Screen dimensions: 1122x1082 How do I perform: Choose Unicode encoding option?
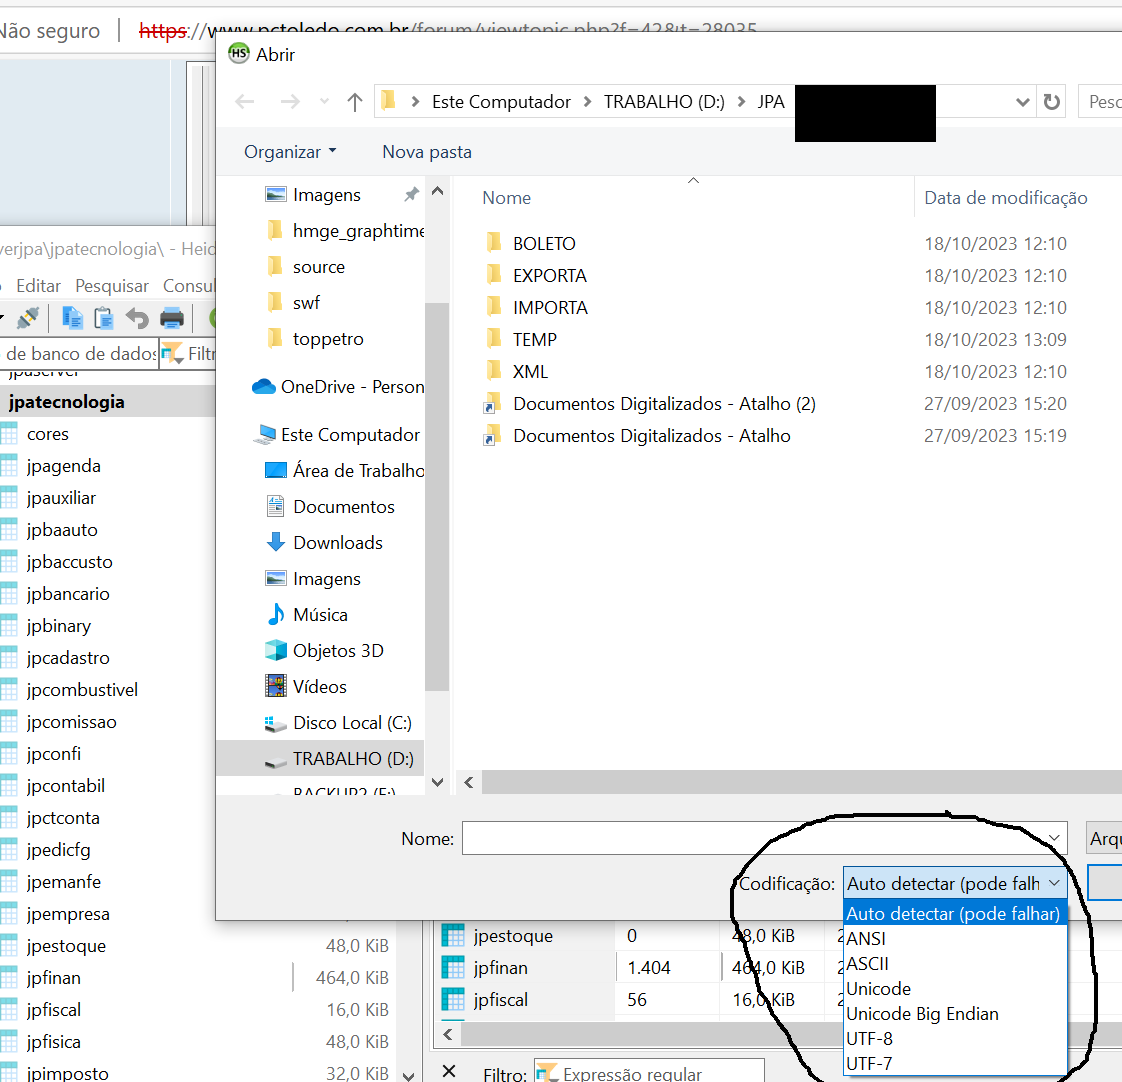pos(955,989)
